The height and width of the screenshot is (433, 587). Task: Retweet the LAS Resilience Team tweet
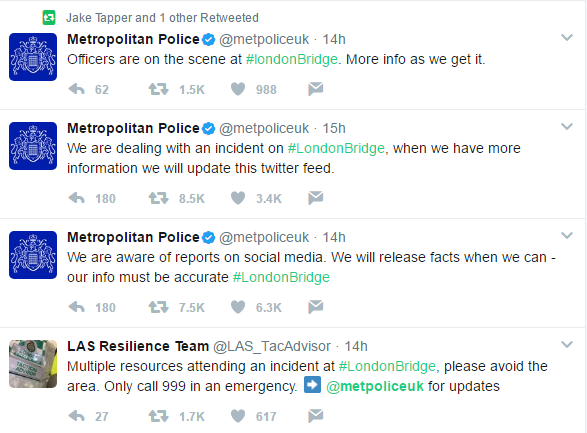[158, 416]
